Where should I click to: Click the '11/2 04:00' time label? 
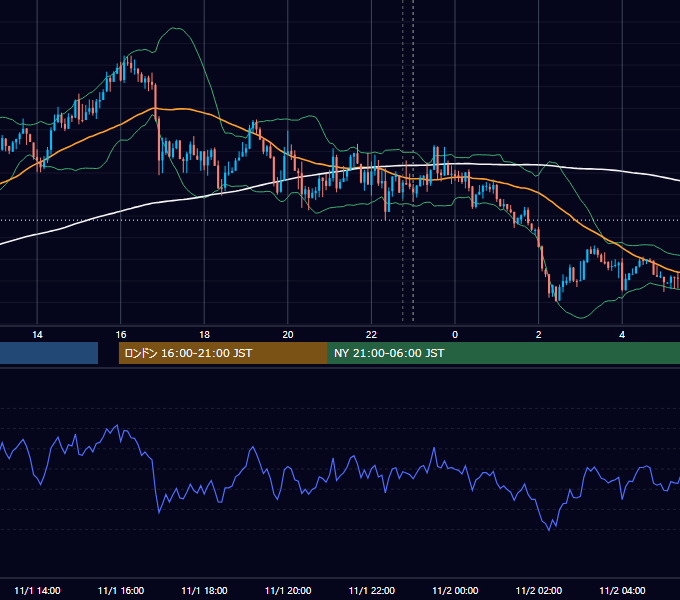coord(622,590)
